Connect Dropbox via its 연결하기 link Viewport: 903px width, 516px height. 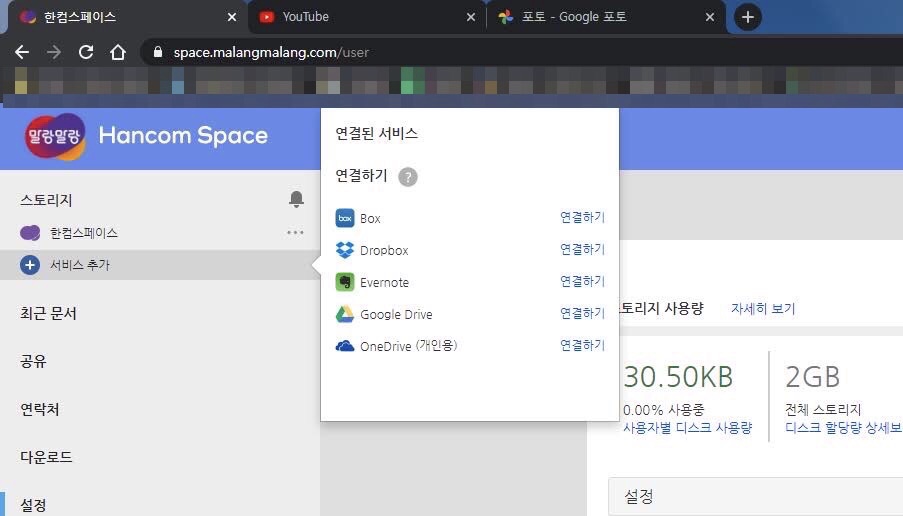coord(582,249)
